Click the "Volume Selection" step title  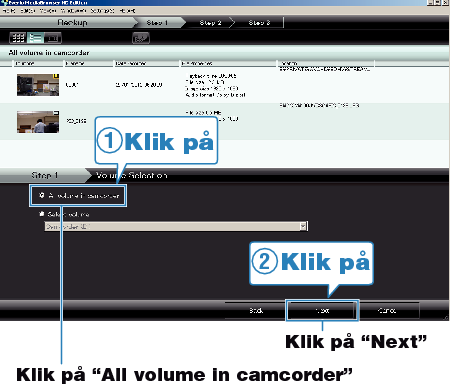pos(132,175)
